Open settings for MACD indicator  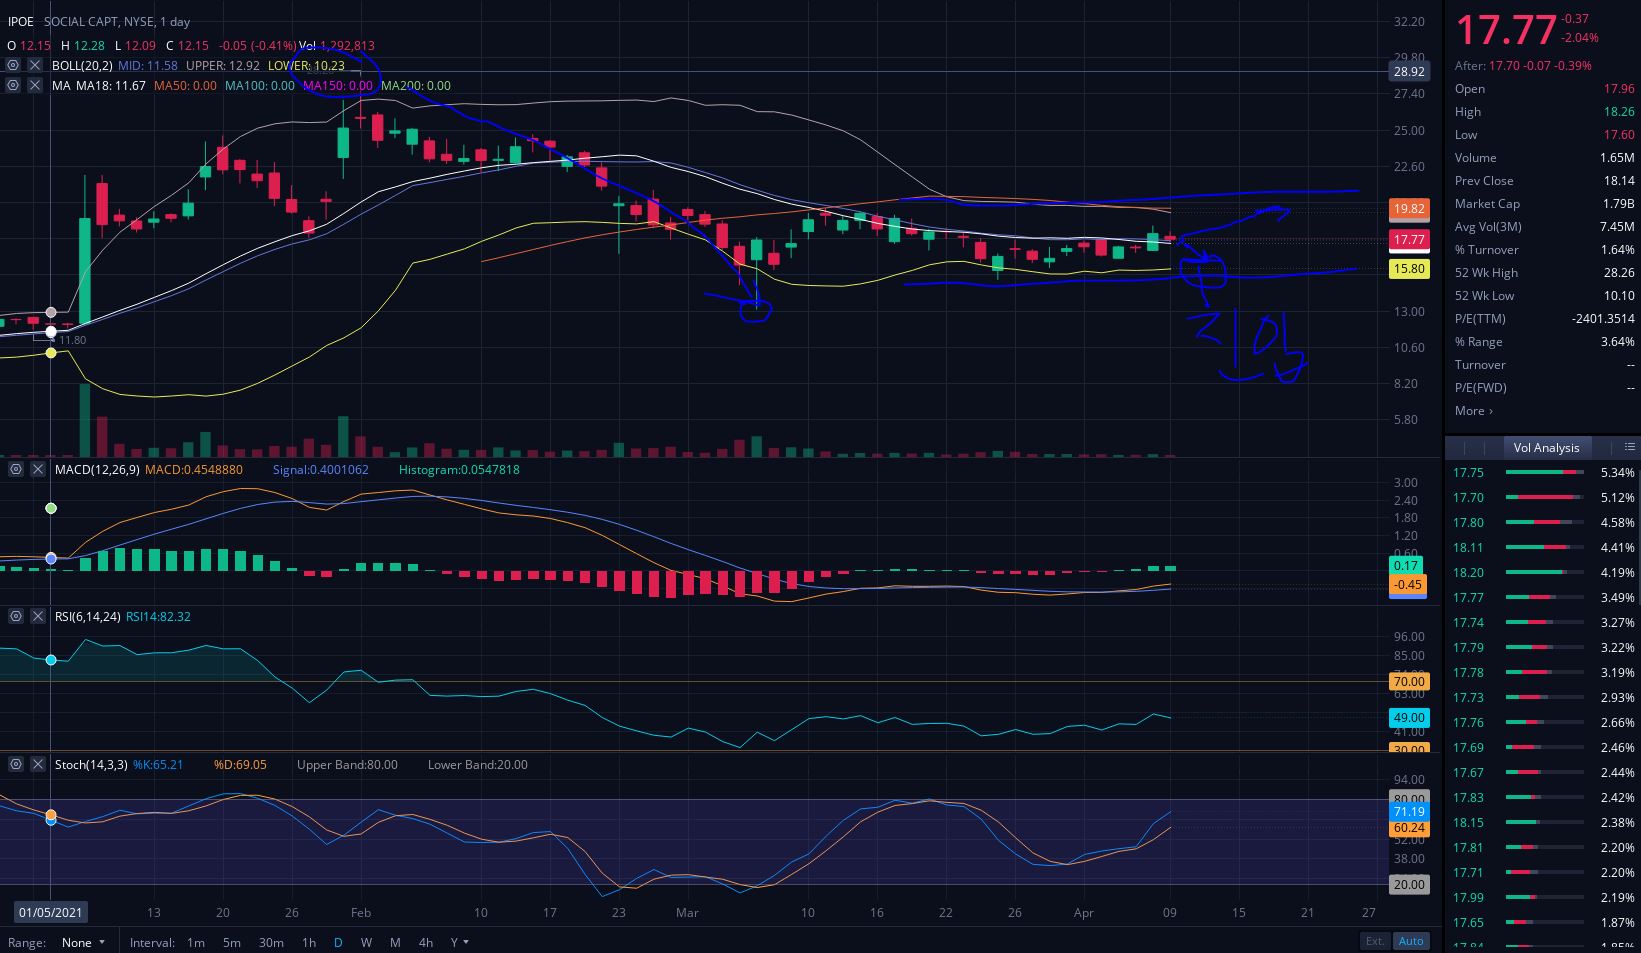16,469
